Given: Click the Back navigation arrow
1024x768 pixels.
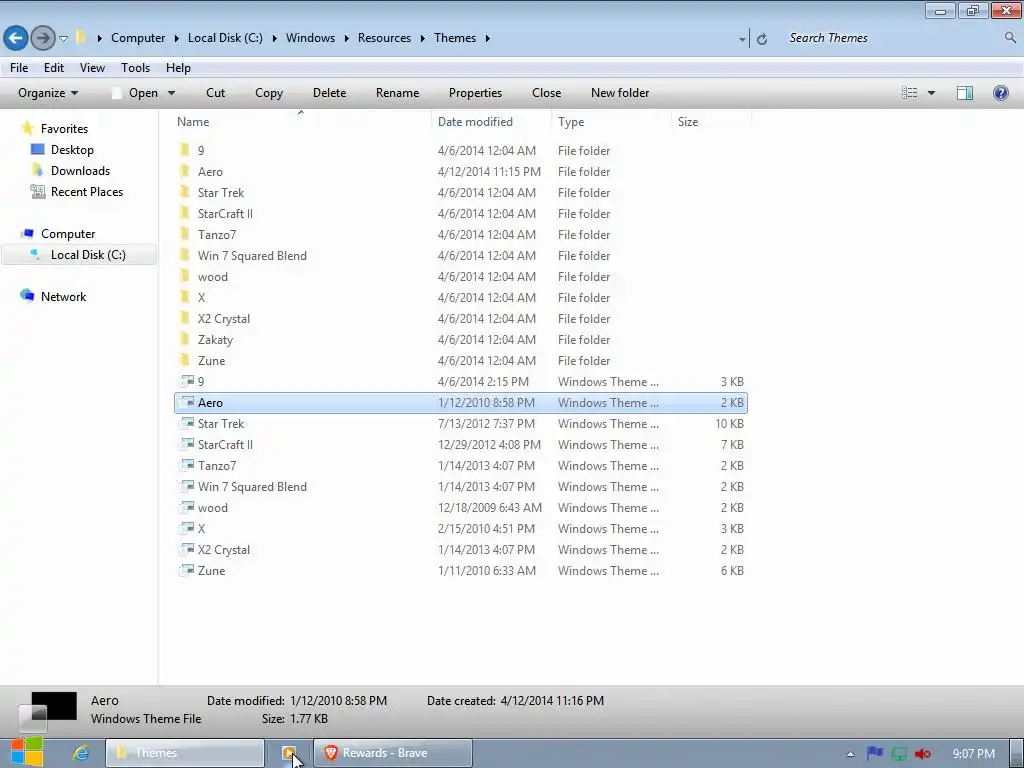Looking at the screenshot, I should point(16,38).
